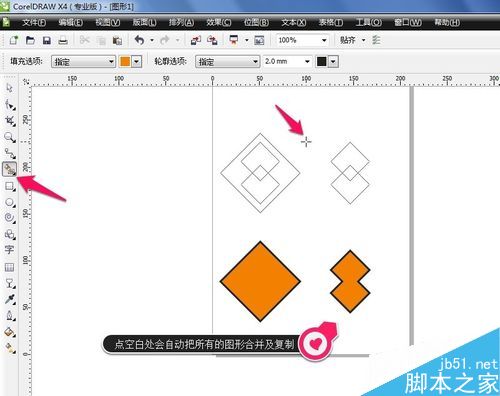Open the 工具(O) menu

369,23
